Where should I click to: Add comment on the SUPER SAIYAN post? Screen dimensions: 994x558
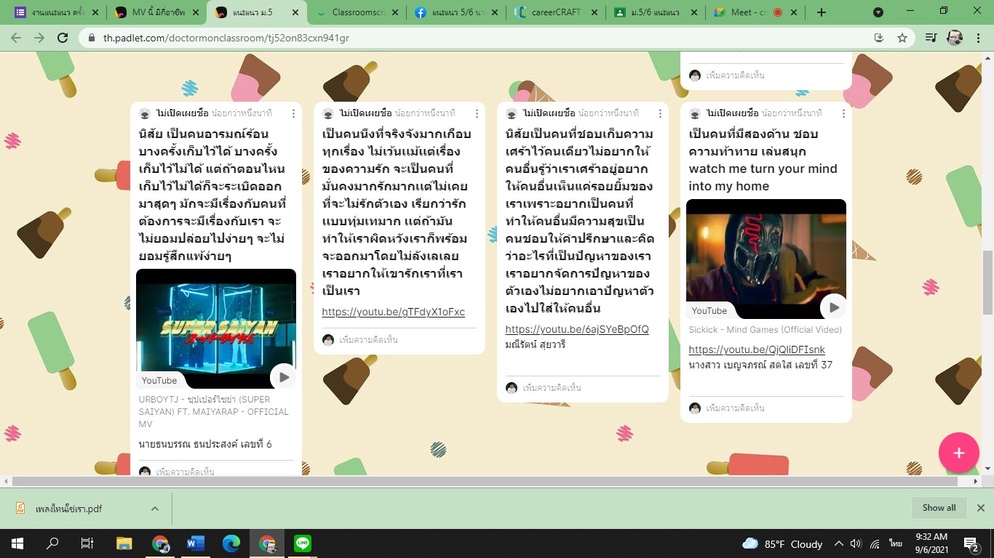185,471
